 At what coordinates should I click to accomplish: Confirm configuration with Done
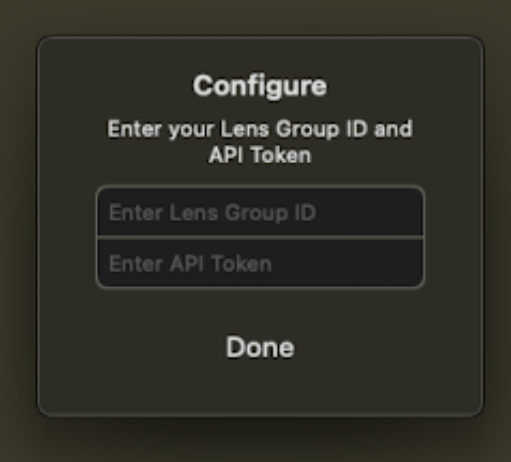(260, 347)
